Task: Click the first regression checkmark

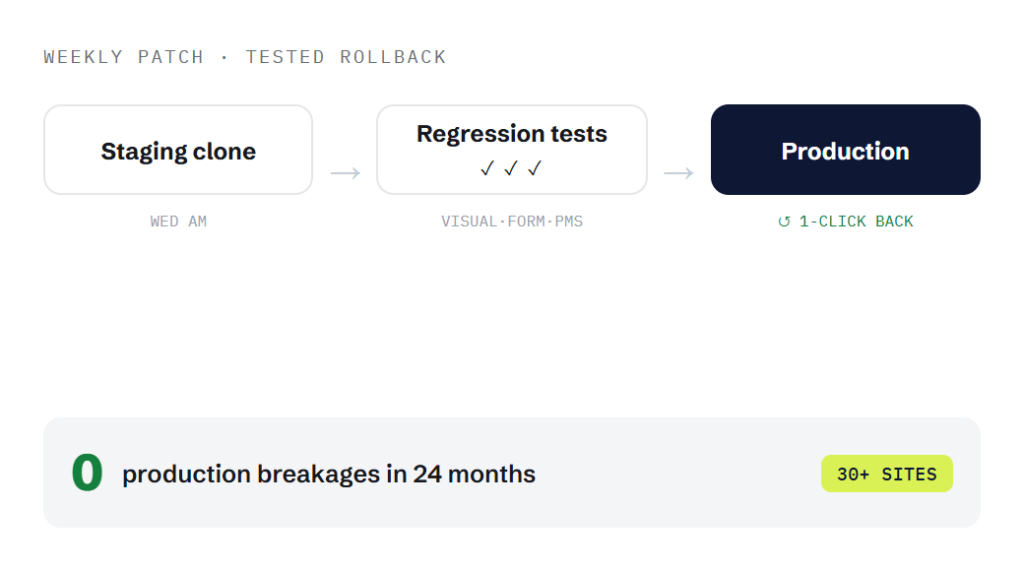Action: pyautogui.click(x=487, y=169)
